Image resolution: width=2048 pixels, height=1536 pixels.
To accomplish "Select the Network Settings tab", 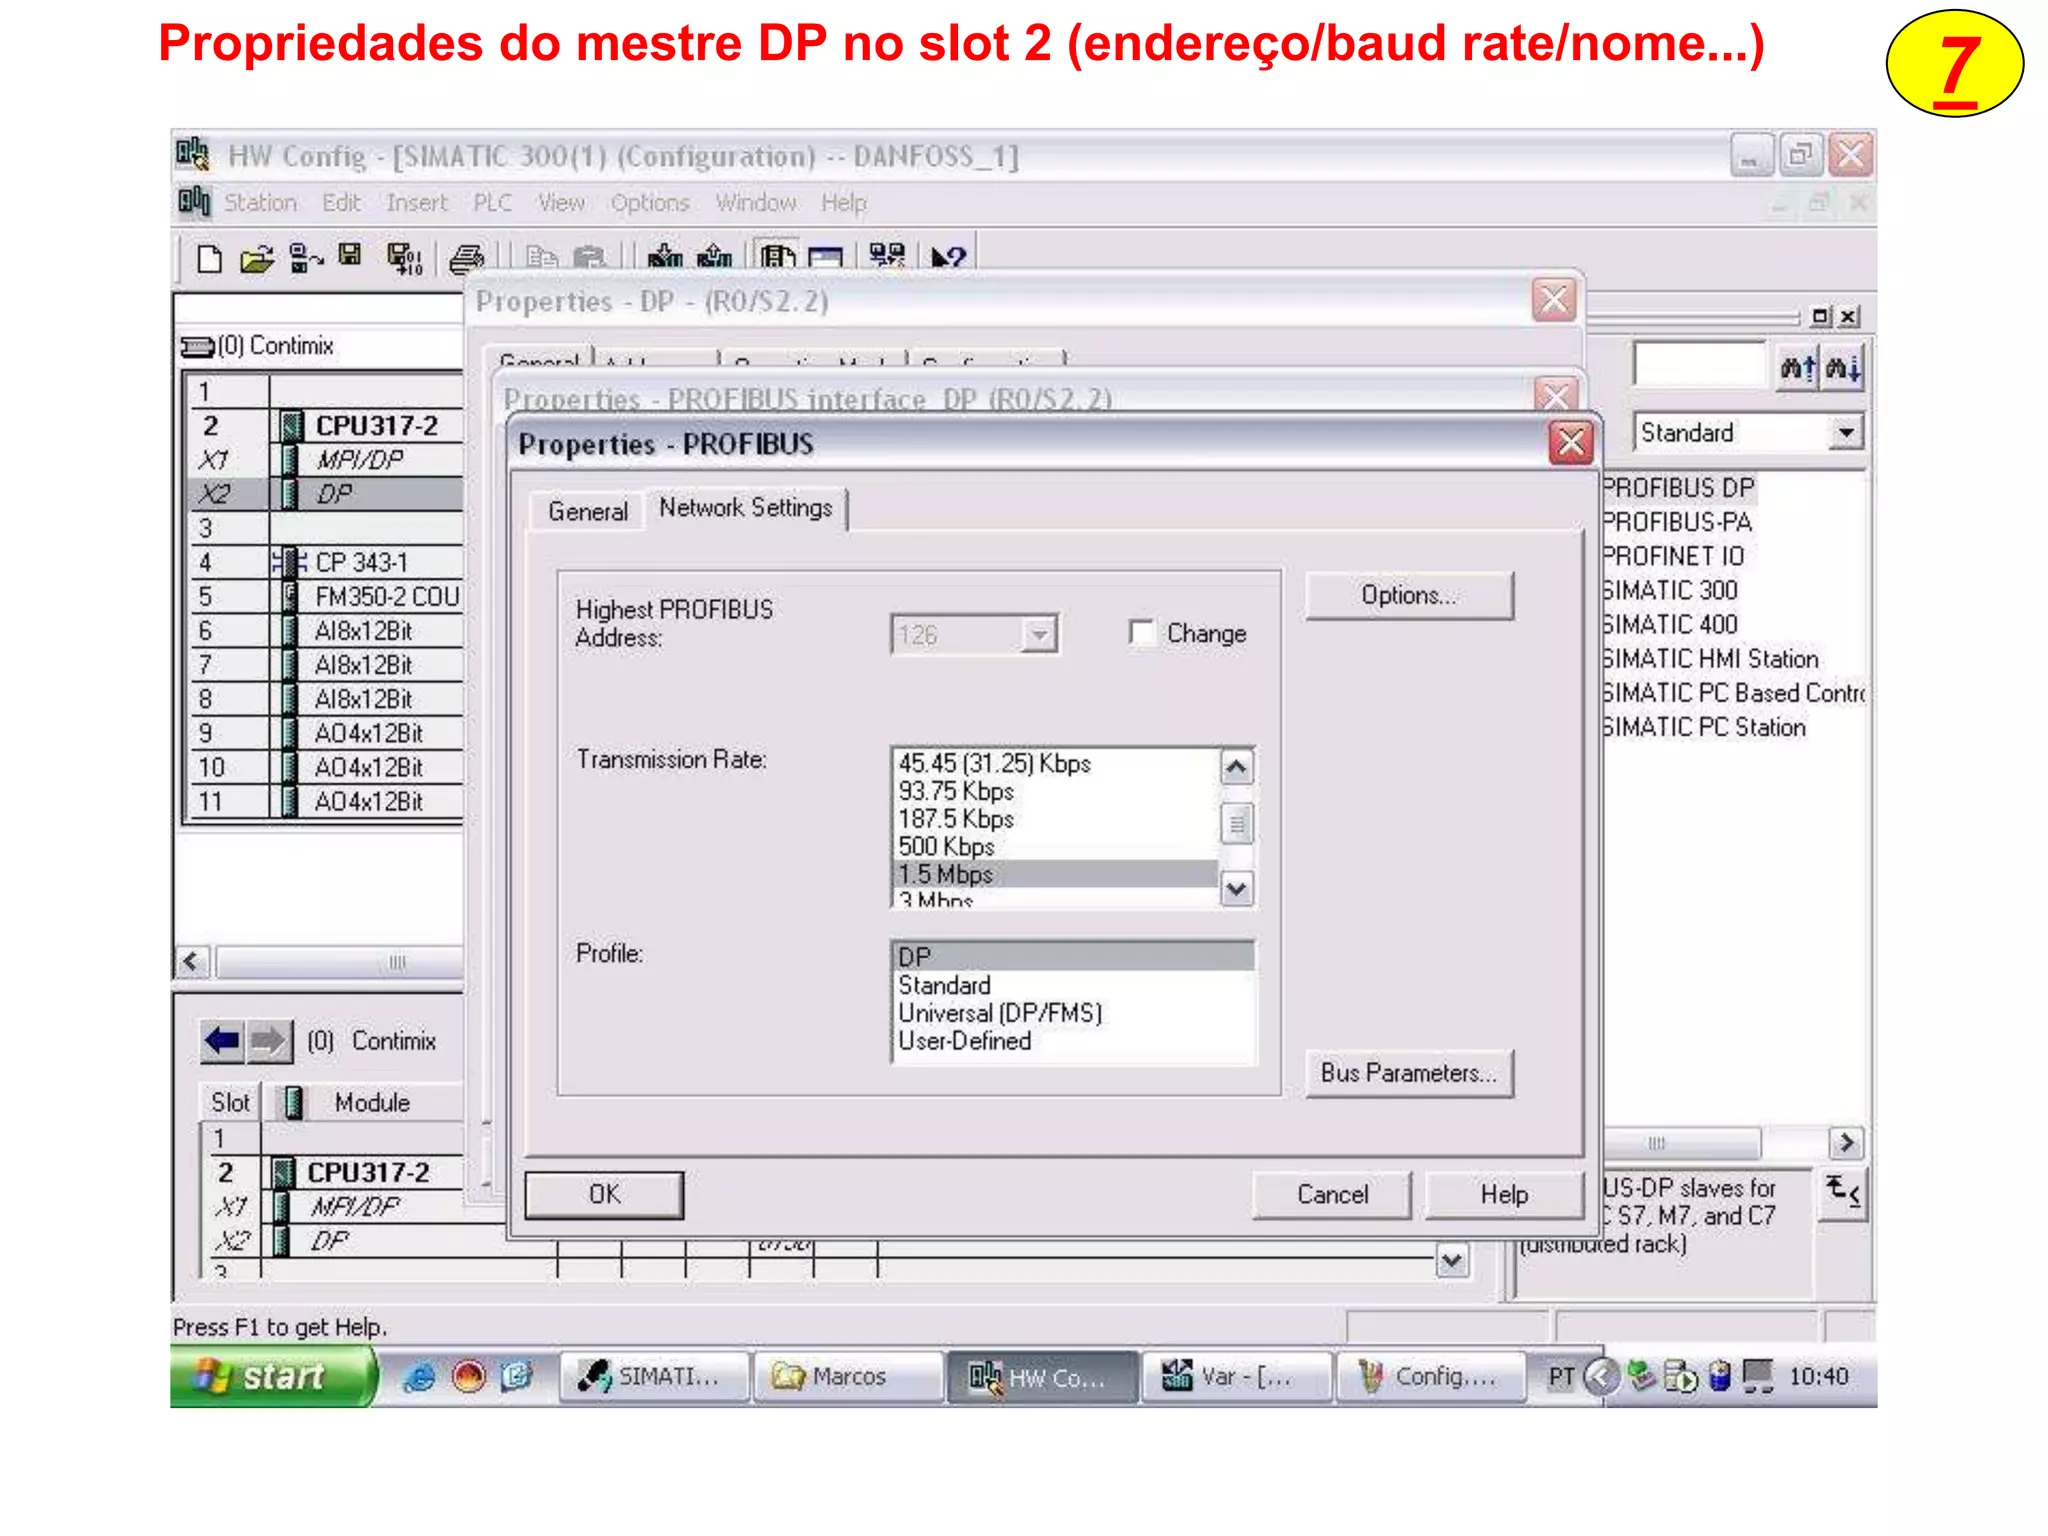I will pos(746,508).
